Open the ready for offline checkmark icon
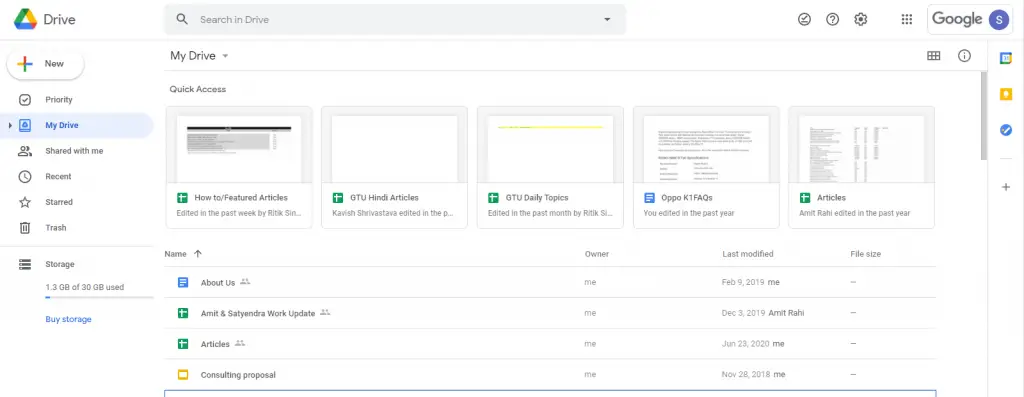1024x397 pixels. [x=805, y=20]
